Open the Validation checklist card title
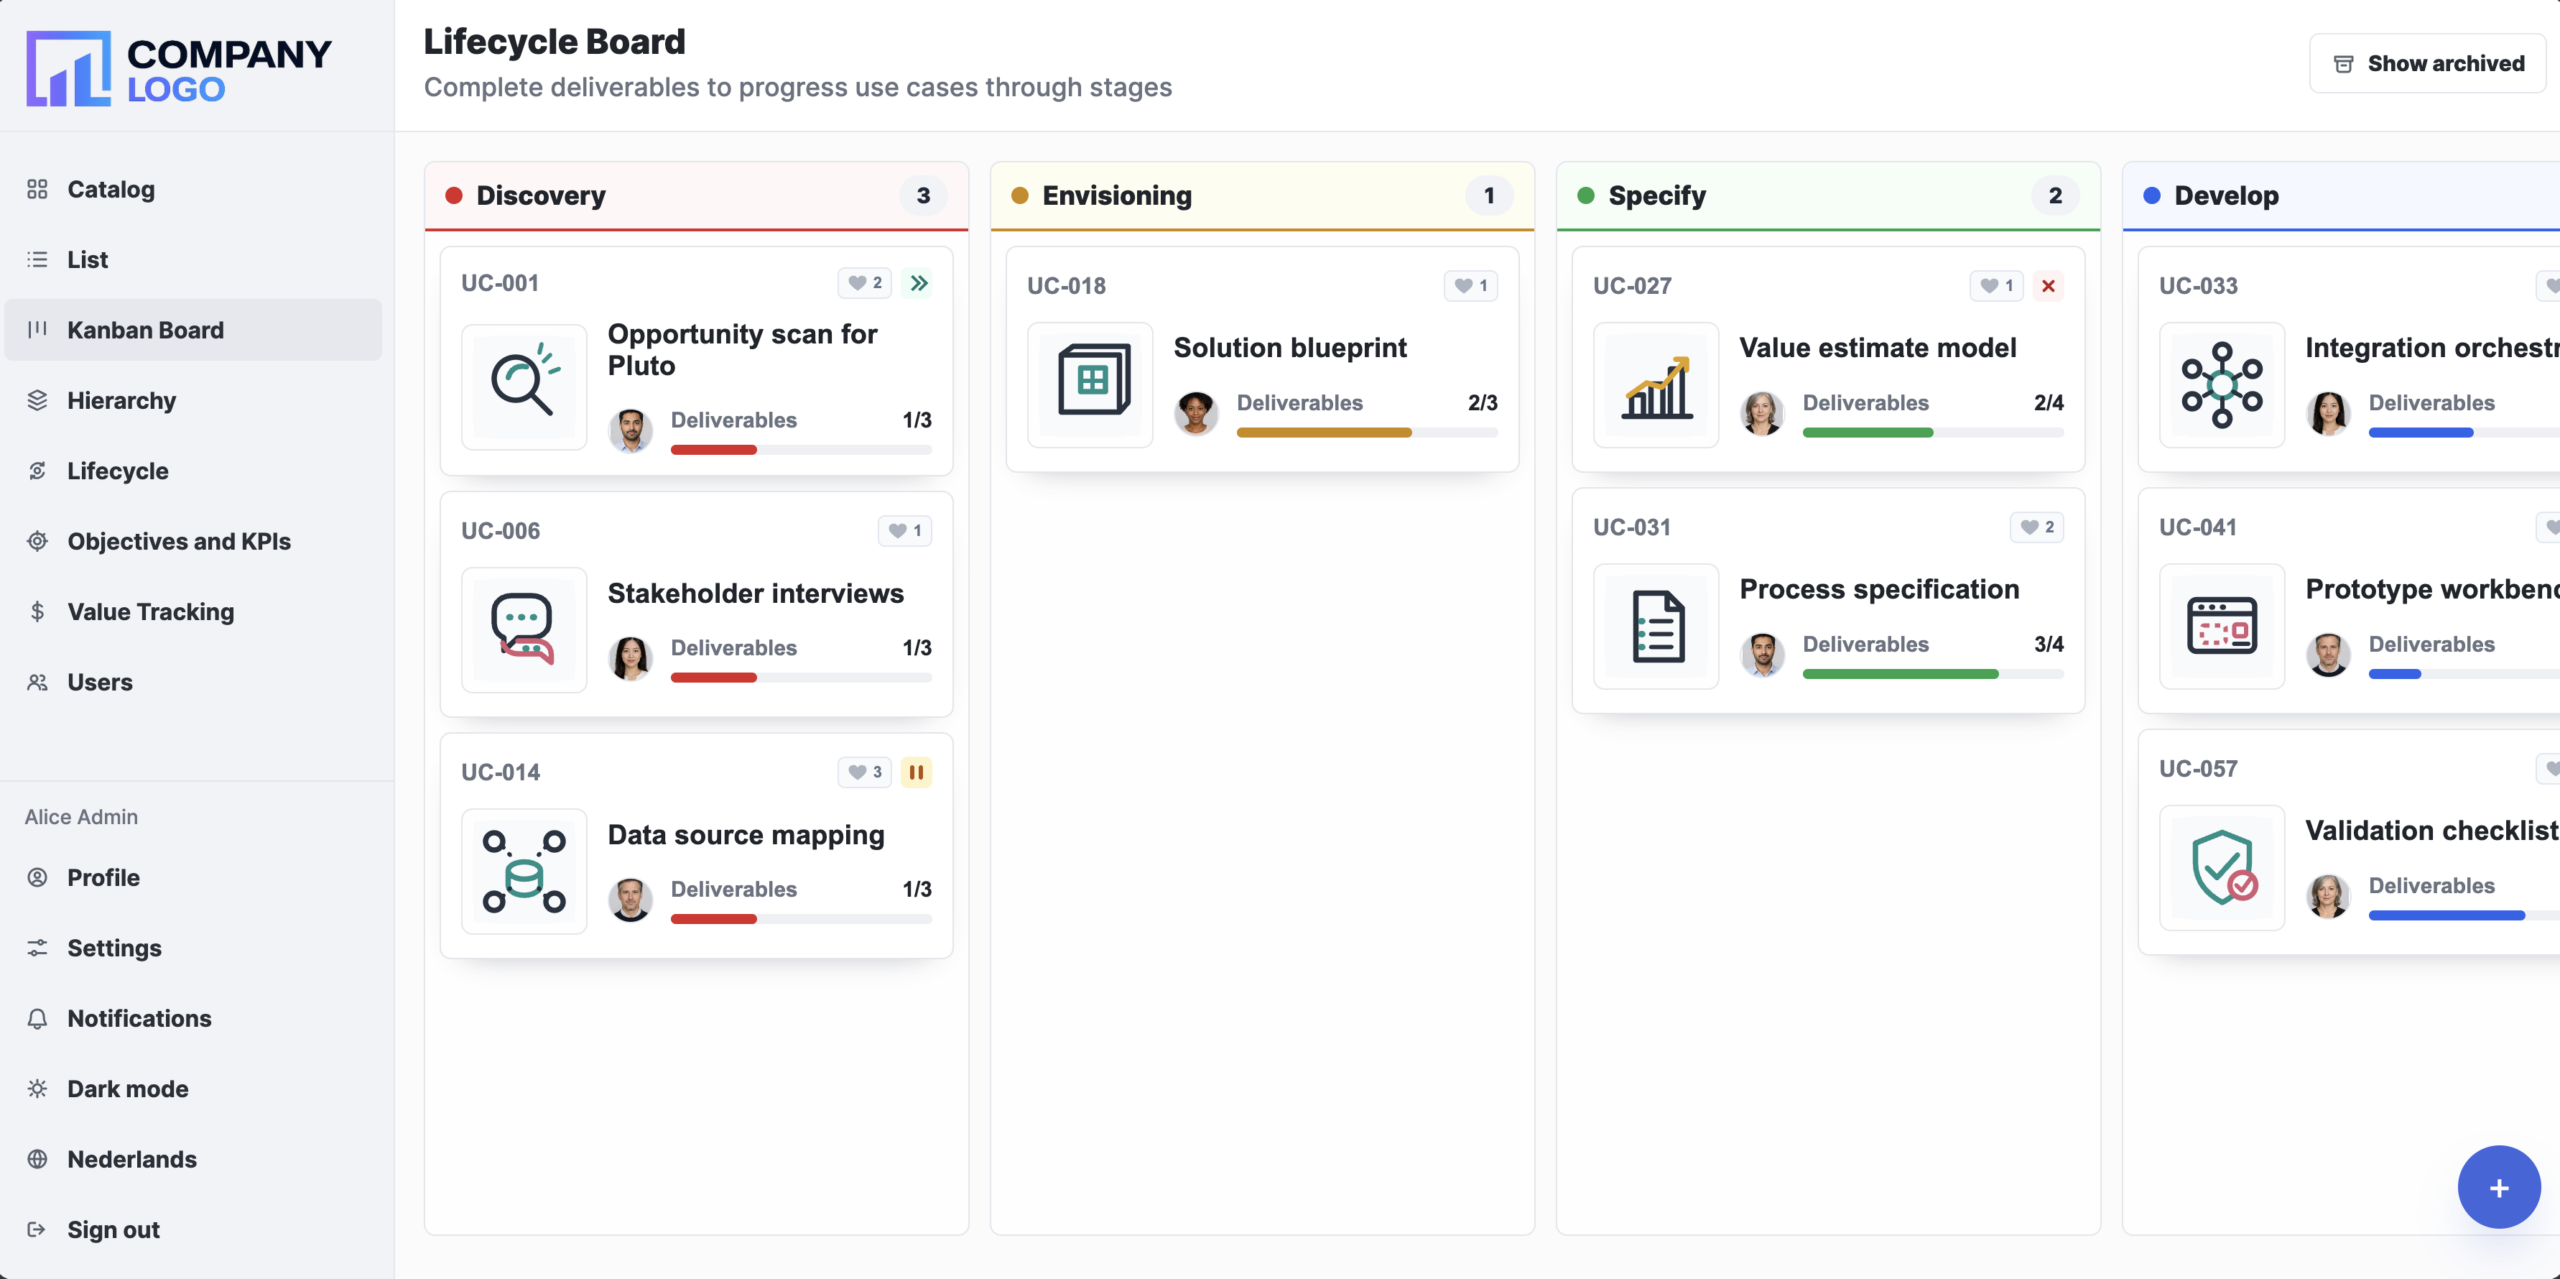The height and width of the screenshot is (1279, 2560). [2432, 831]
